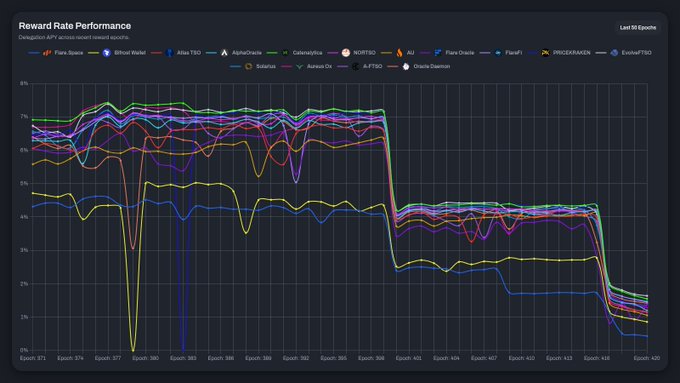Click the Epoch: 383 axis label
Image resolution: width=680 pixels, height=383 pixels.
pos(183,358)
